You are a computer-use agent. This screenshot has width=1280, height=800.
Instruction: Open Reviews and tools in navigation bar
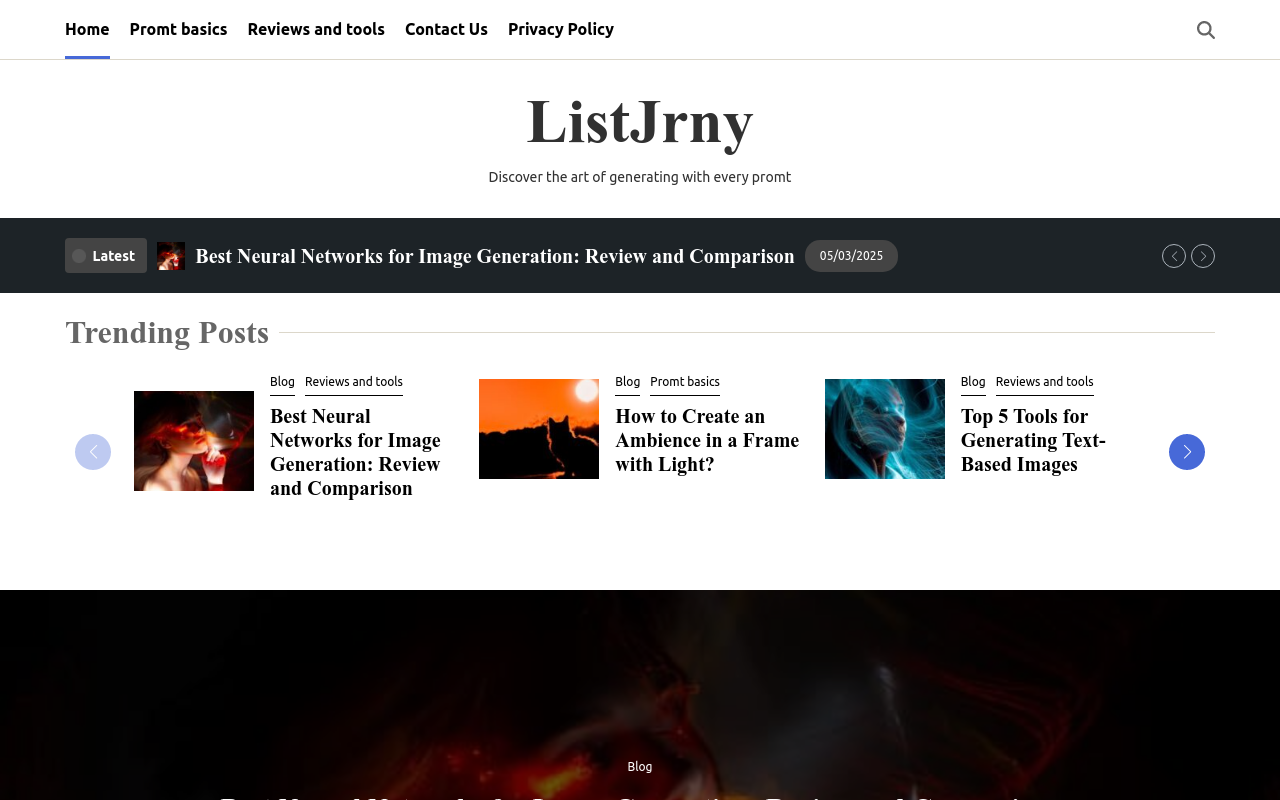click(x=316, y=29)
